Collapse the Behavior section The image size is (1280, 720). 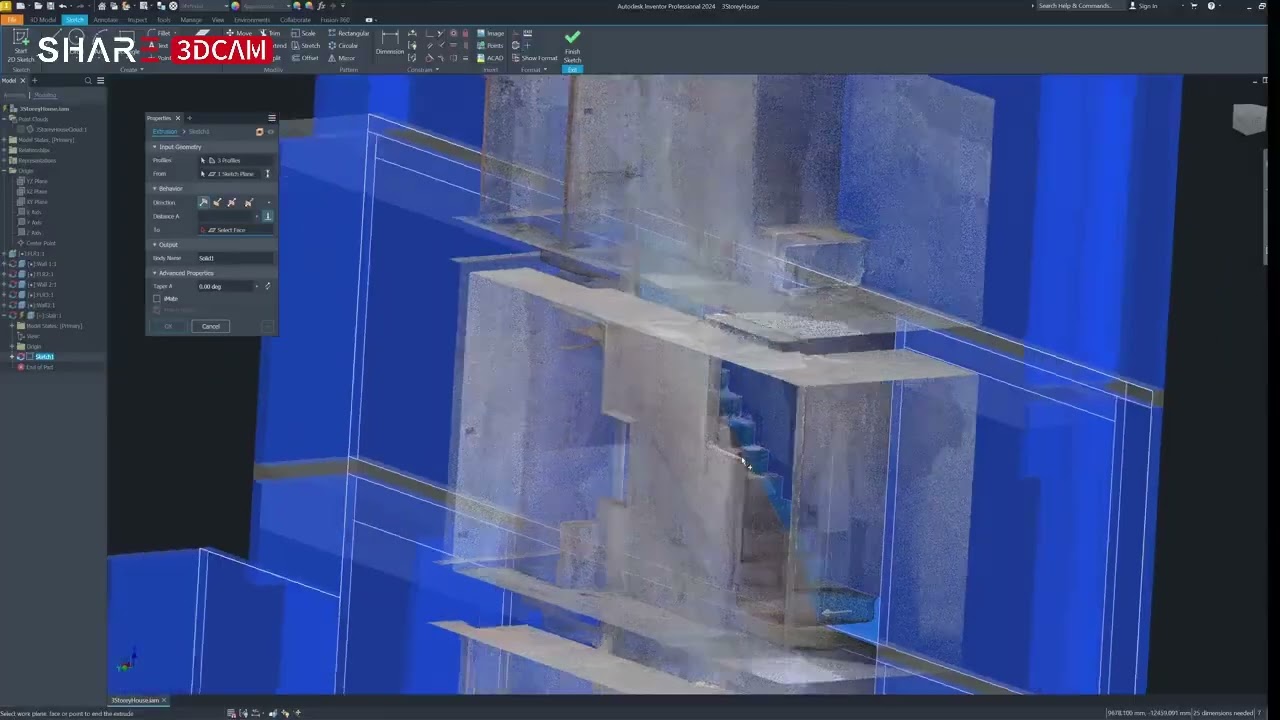tap(155, 189)
